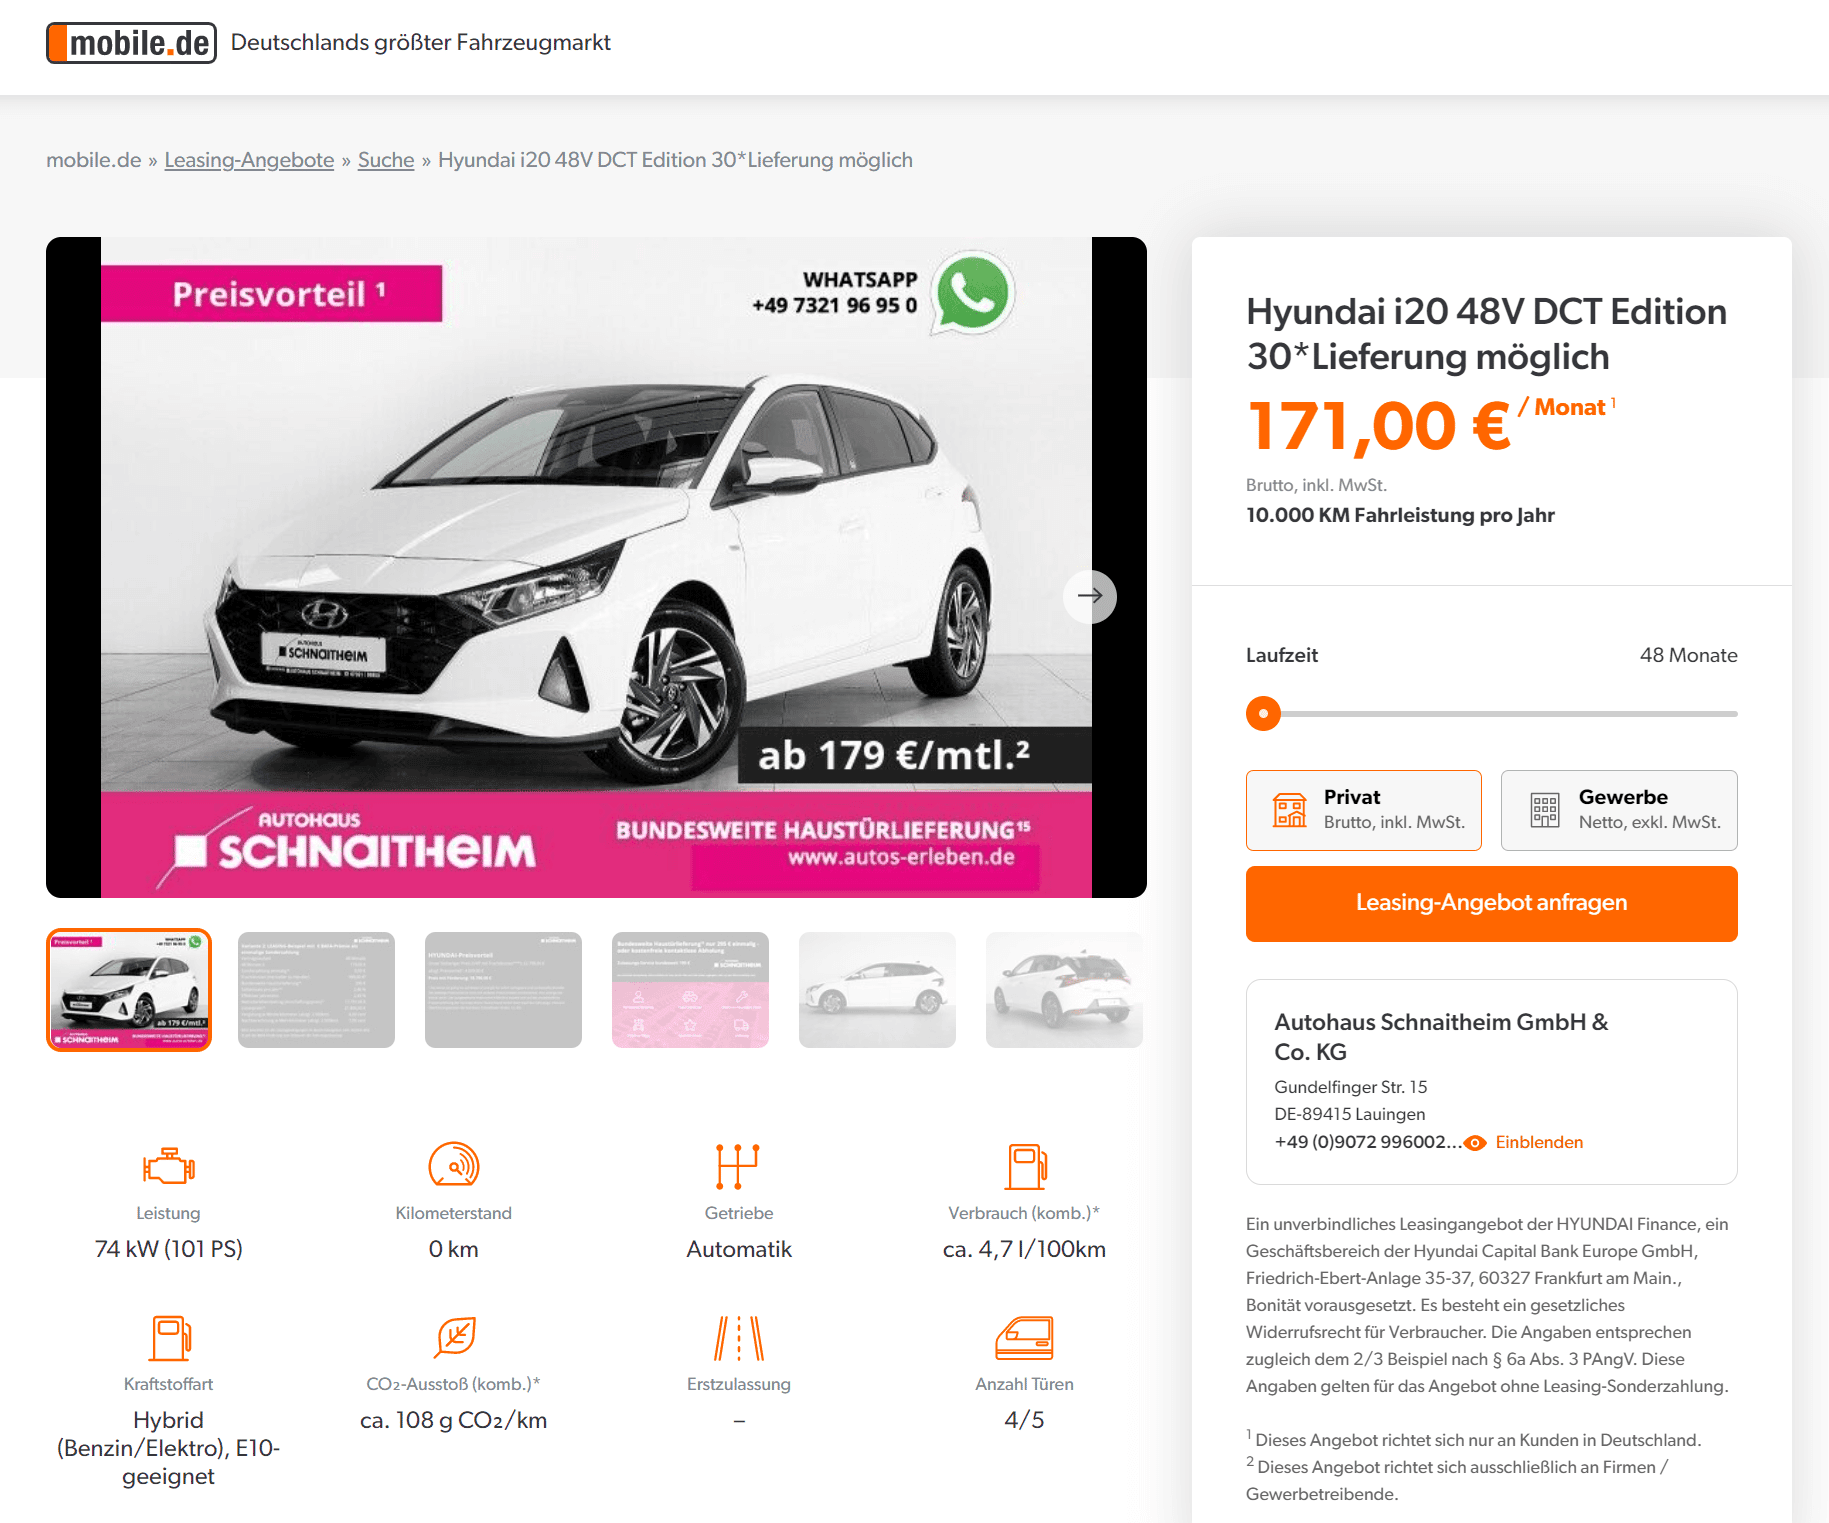Click the Anzahl Türen car door icon
This screenshot has height=1523, width=1829.
tap(1025, 1338)
